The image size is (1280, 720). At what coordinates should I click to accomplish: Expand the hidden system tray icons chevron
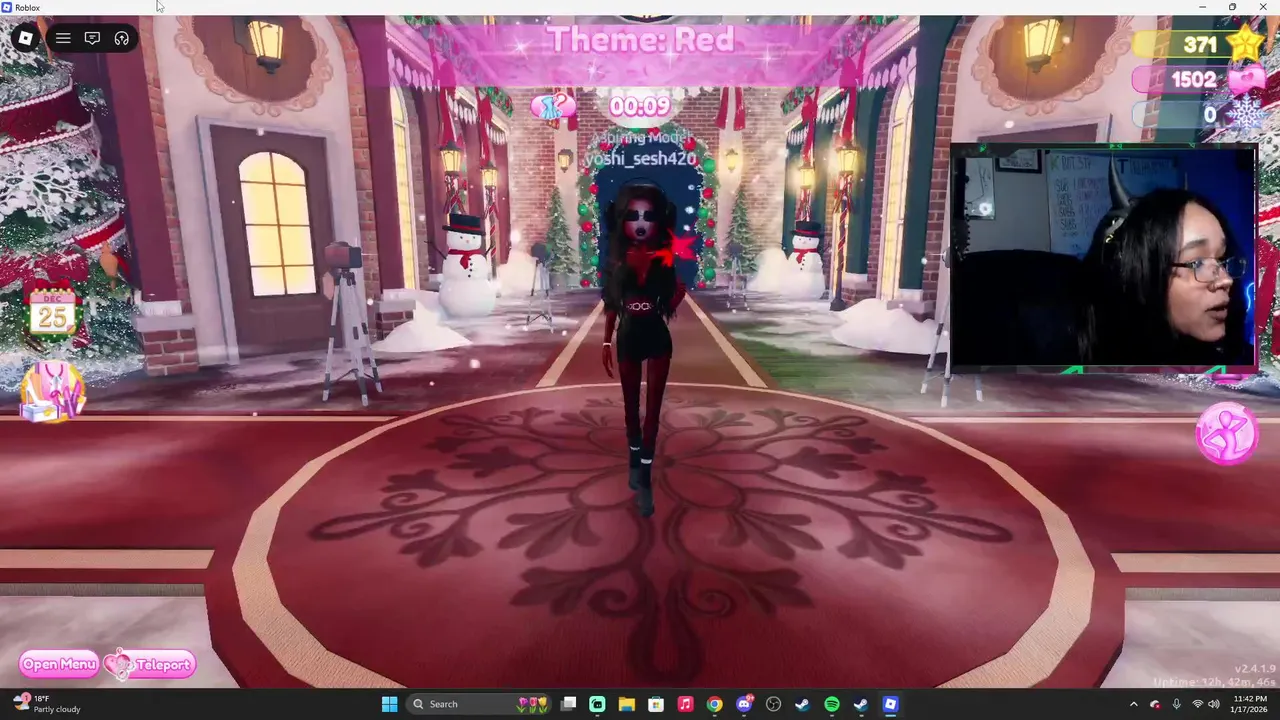point(1133,704)
